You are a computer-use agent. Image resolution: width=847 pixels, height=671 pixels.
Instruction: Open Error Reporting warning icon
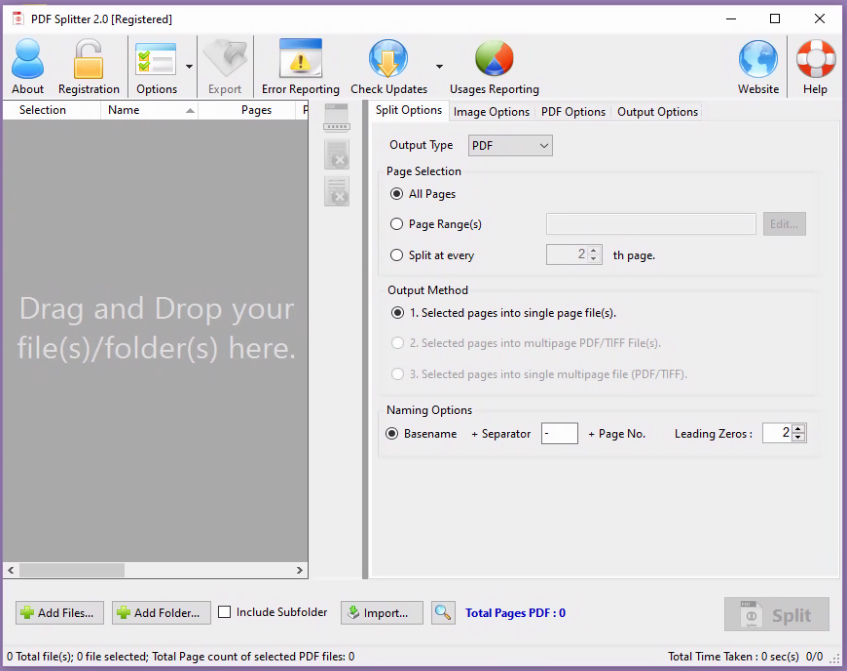300,58
